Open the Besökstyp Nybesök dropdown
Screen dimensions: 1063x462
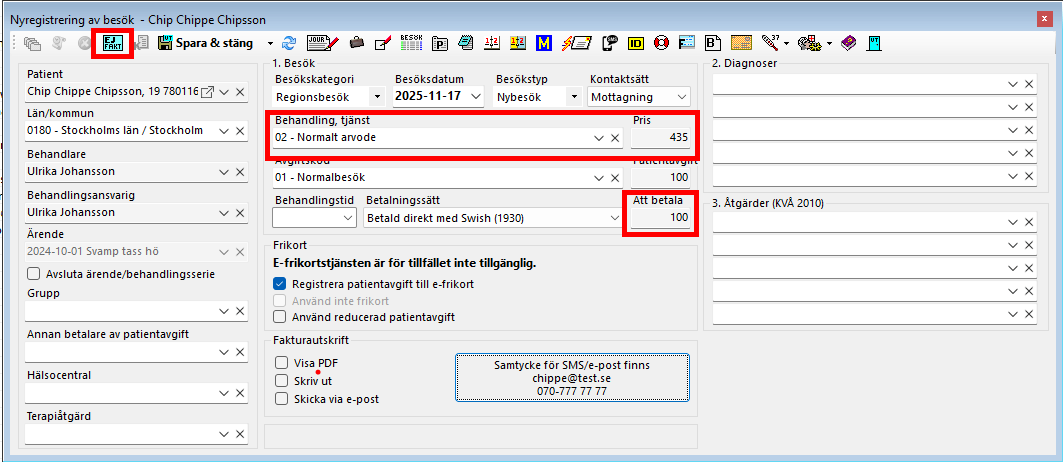[x=575, y=97]
